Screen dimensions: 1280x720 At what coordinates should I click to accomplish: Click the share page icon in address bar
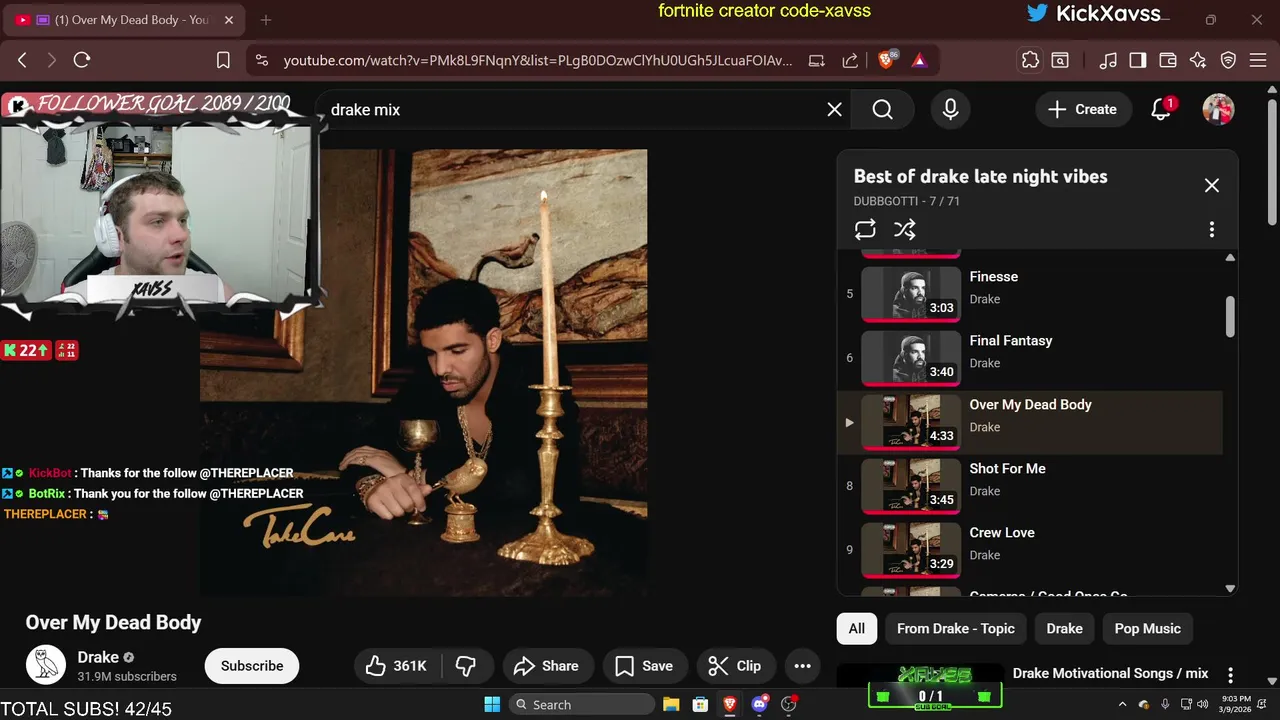[850, 61]
